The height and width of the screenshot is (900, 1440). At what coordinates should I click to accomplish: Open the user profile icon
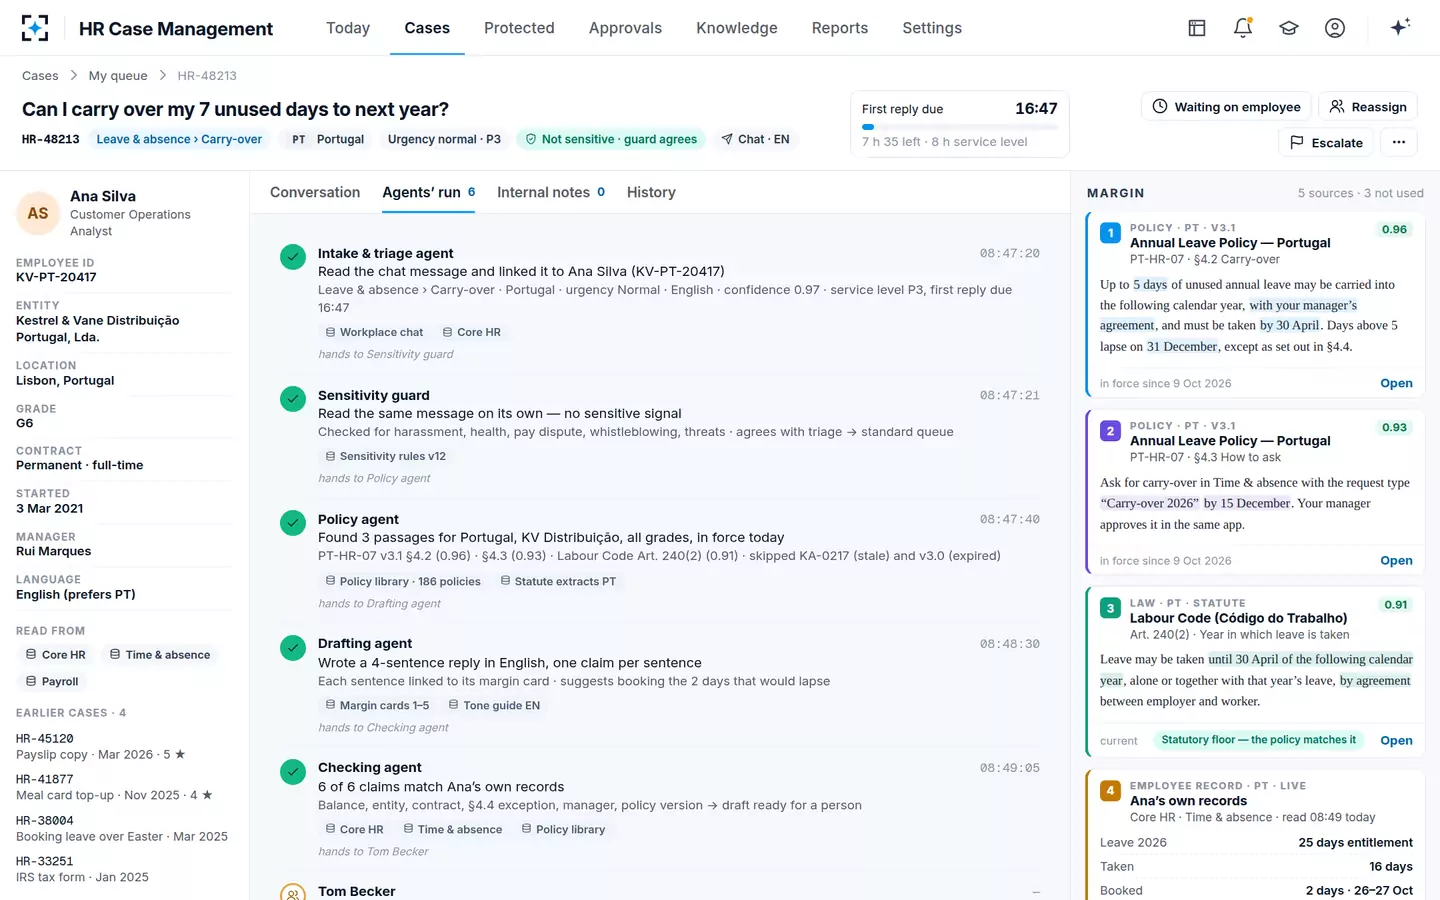click(1335, 28)
